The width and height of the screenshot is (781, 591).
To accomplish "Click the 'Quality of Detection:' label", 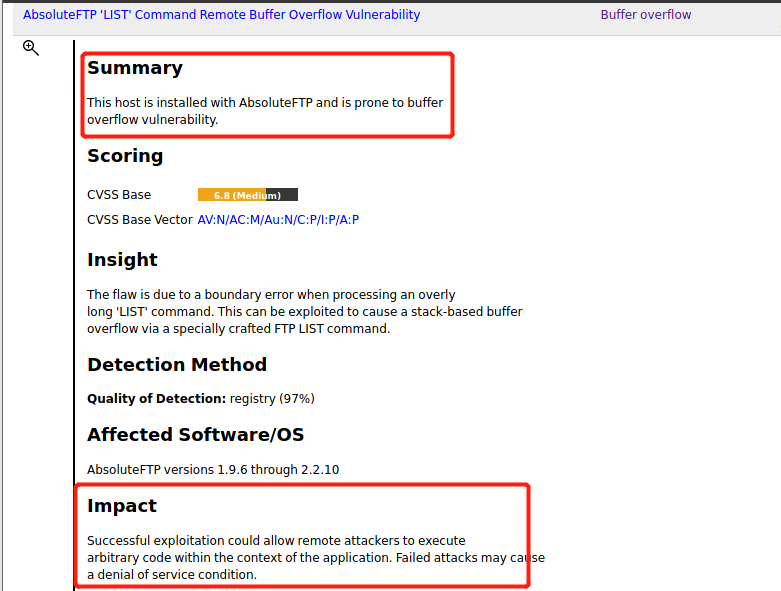I will [156, 399].
